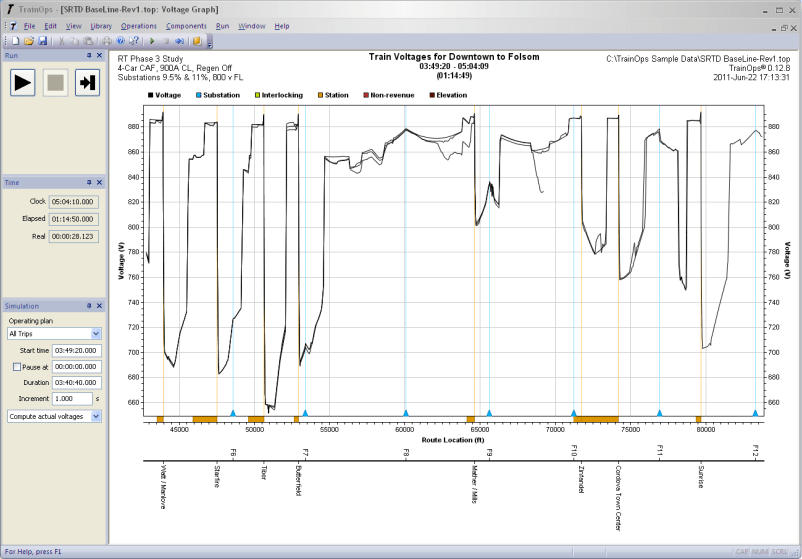Close the Simulation panel

coord(99,305)
